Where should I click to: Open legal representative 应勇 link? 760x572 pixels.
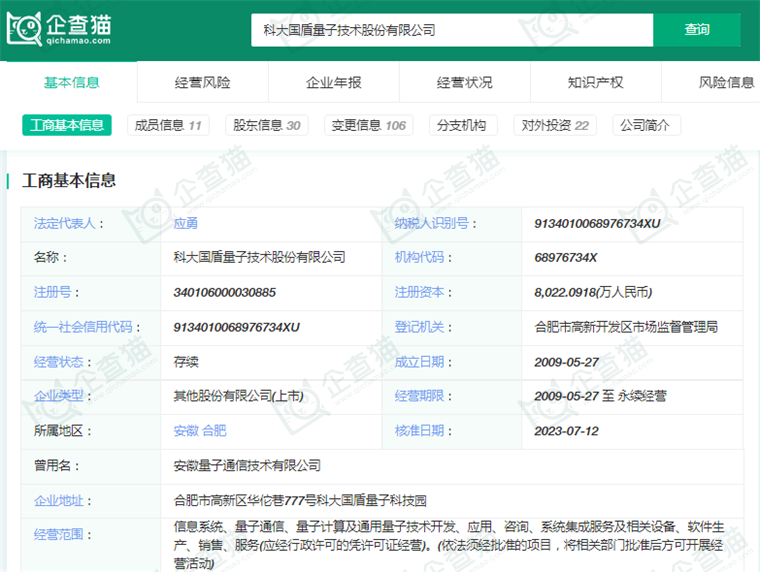coord(186,223)
